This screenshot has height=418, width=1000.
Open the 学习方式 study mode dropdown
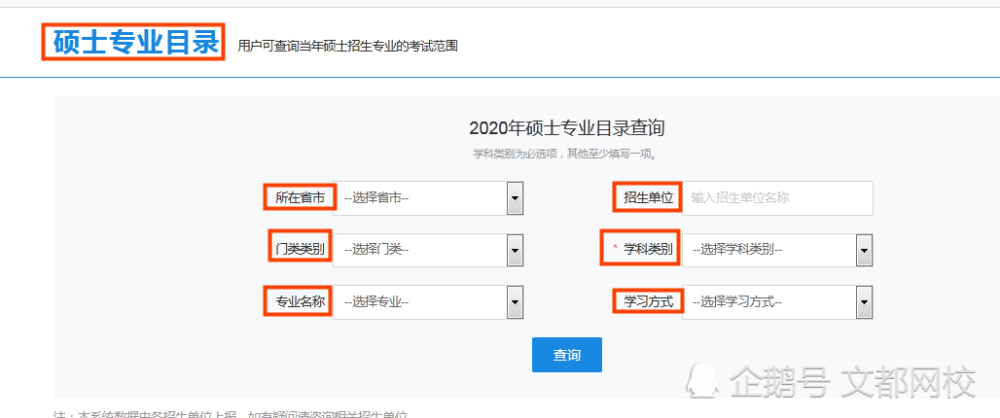[777, 302]
